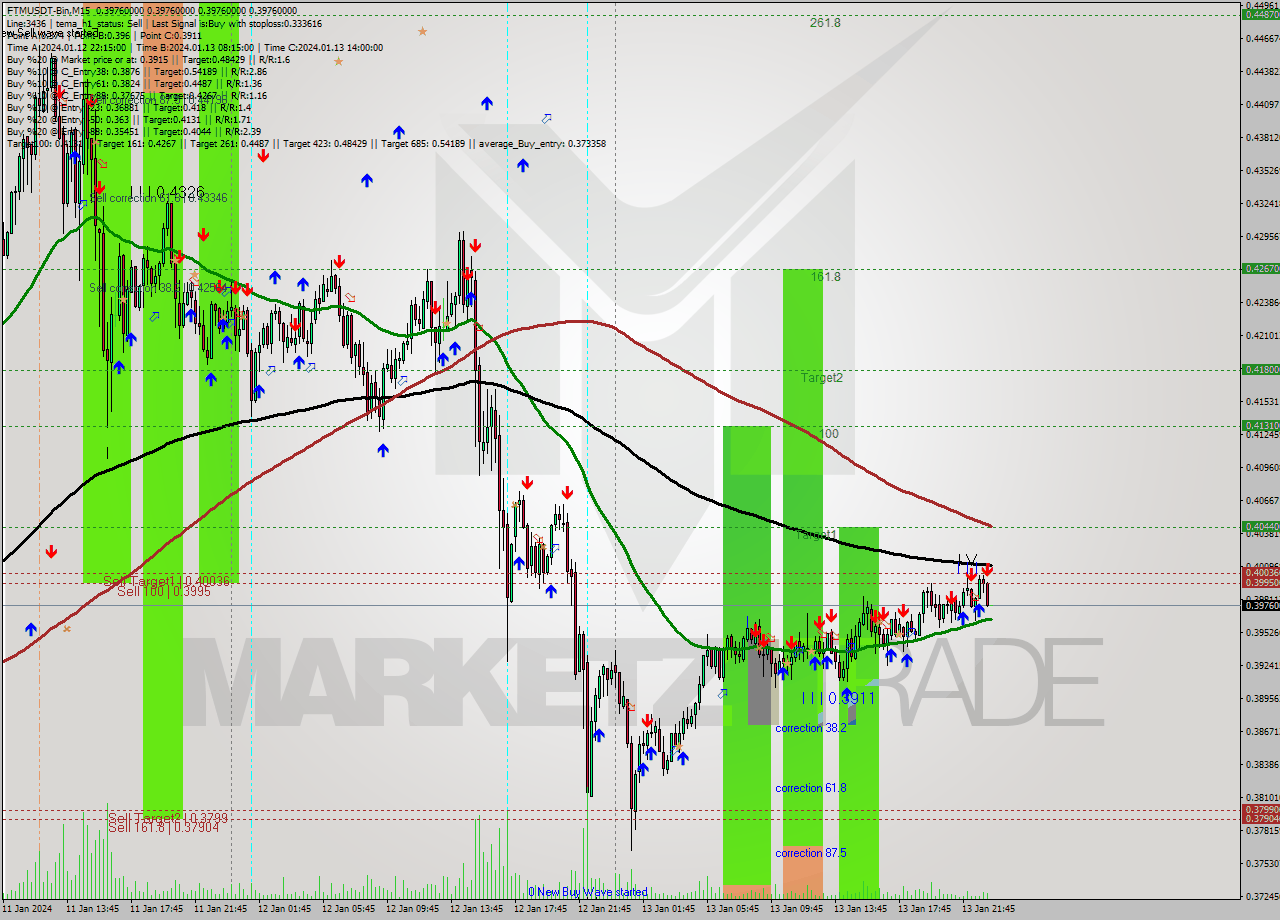Click the '0 New Buy Wave started' label
This screenshot has width=1280, height=920.
tap(588, 892)
